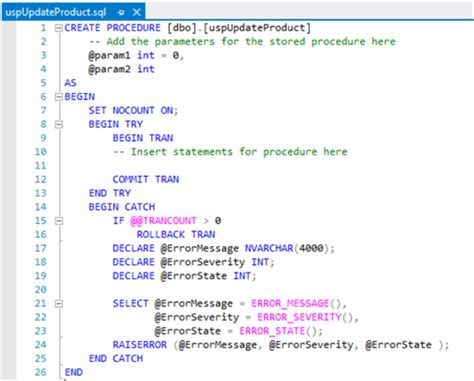Click the comment 'Add the parameters for the stored procedure here'
This screenshot has height=381, width=474.
click(242, 42)
